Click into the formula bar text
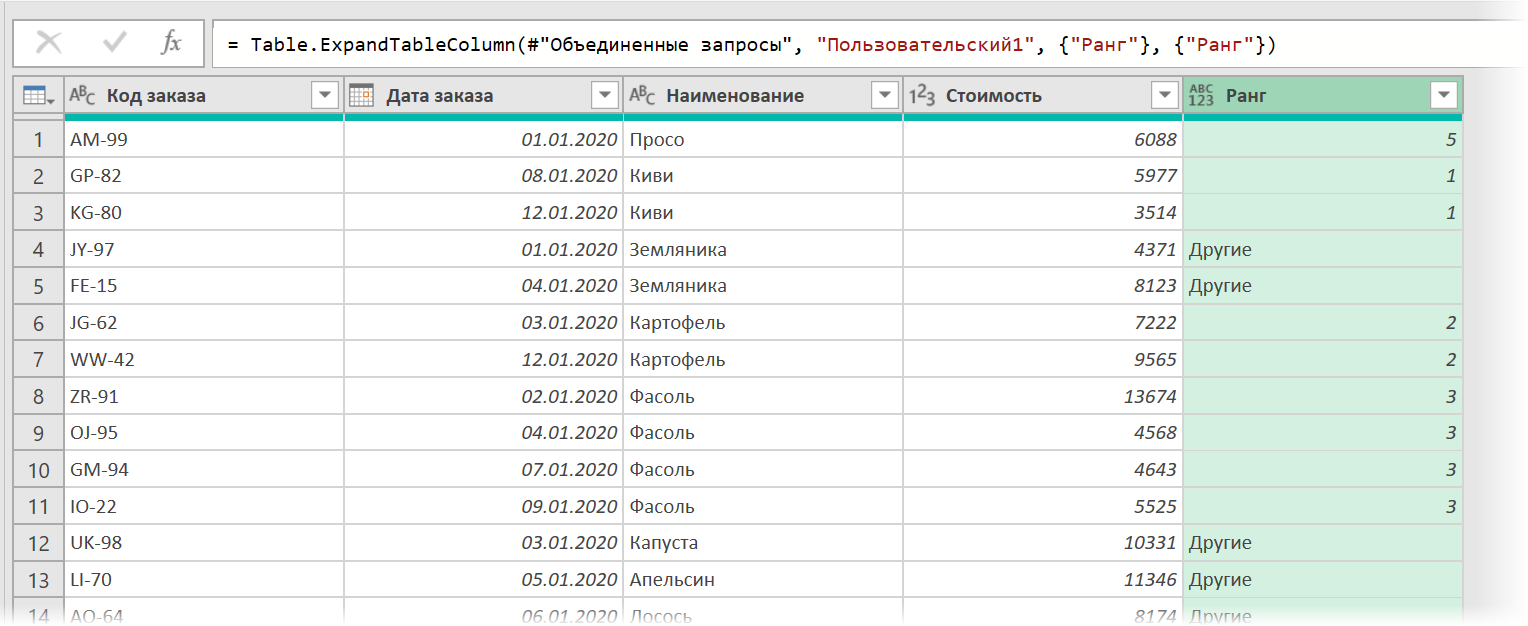Screen dimensions: 1528x626 751,45
